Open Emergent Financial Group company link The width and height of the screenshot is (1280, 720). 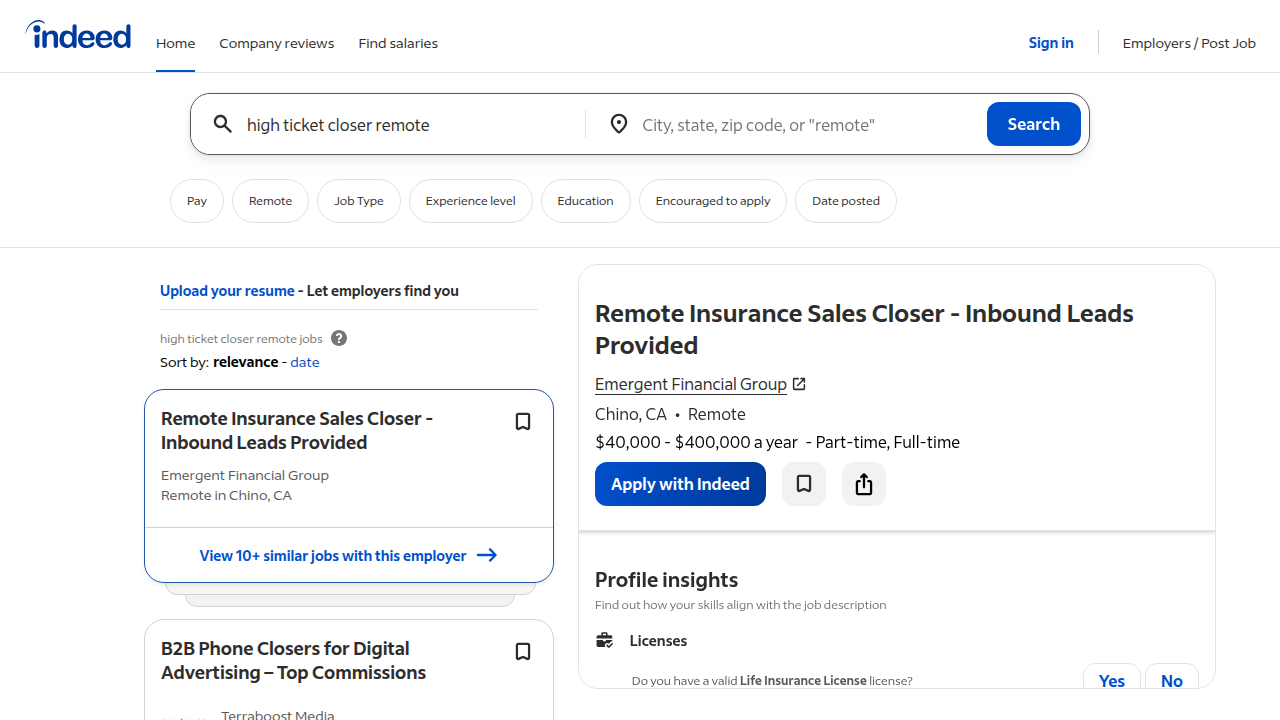click(691, 384)
